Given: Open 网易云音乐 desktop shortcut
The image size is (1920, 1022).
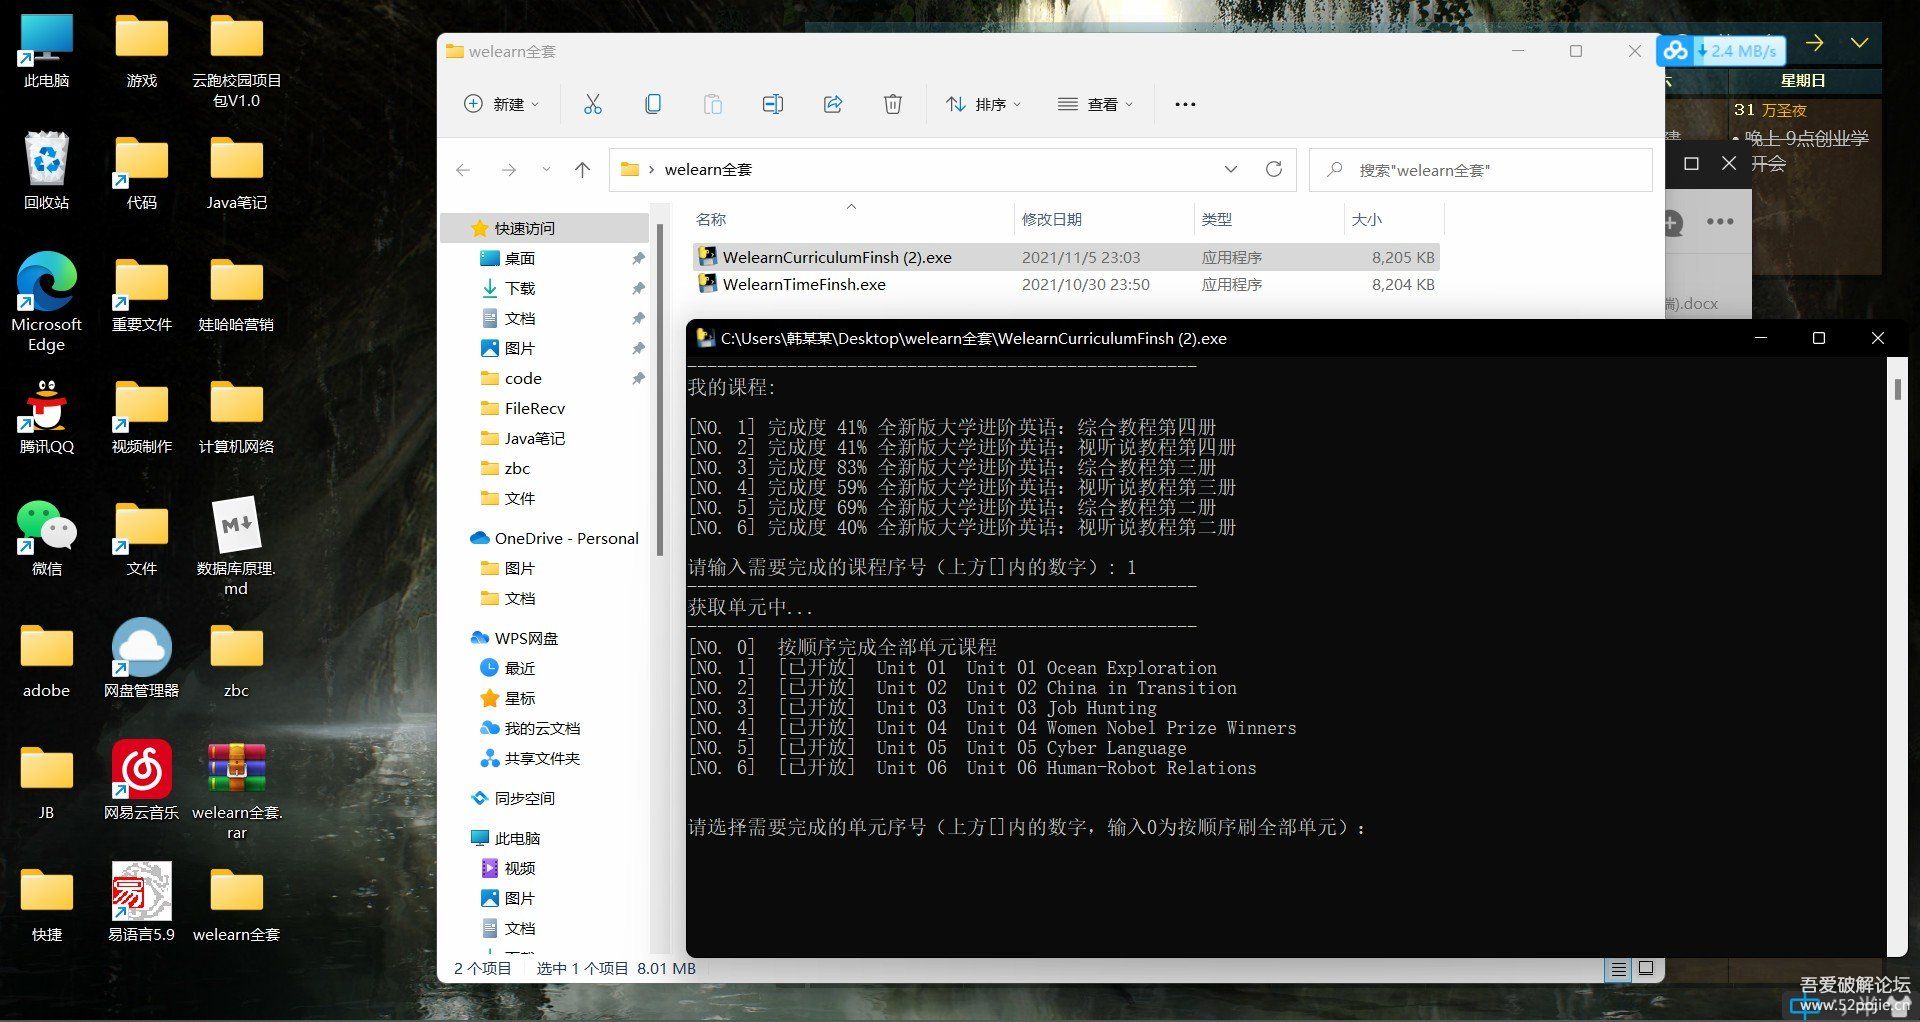Looking at the screenshot, I should click(141, 782).
